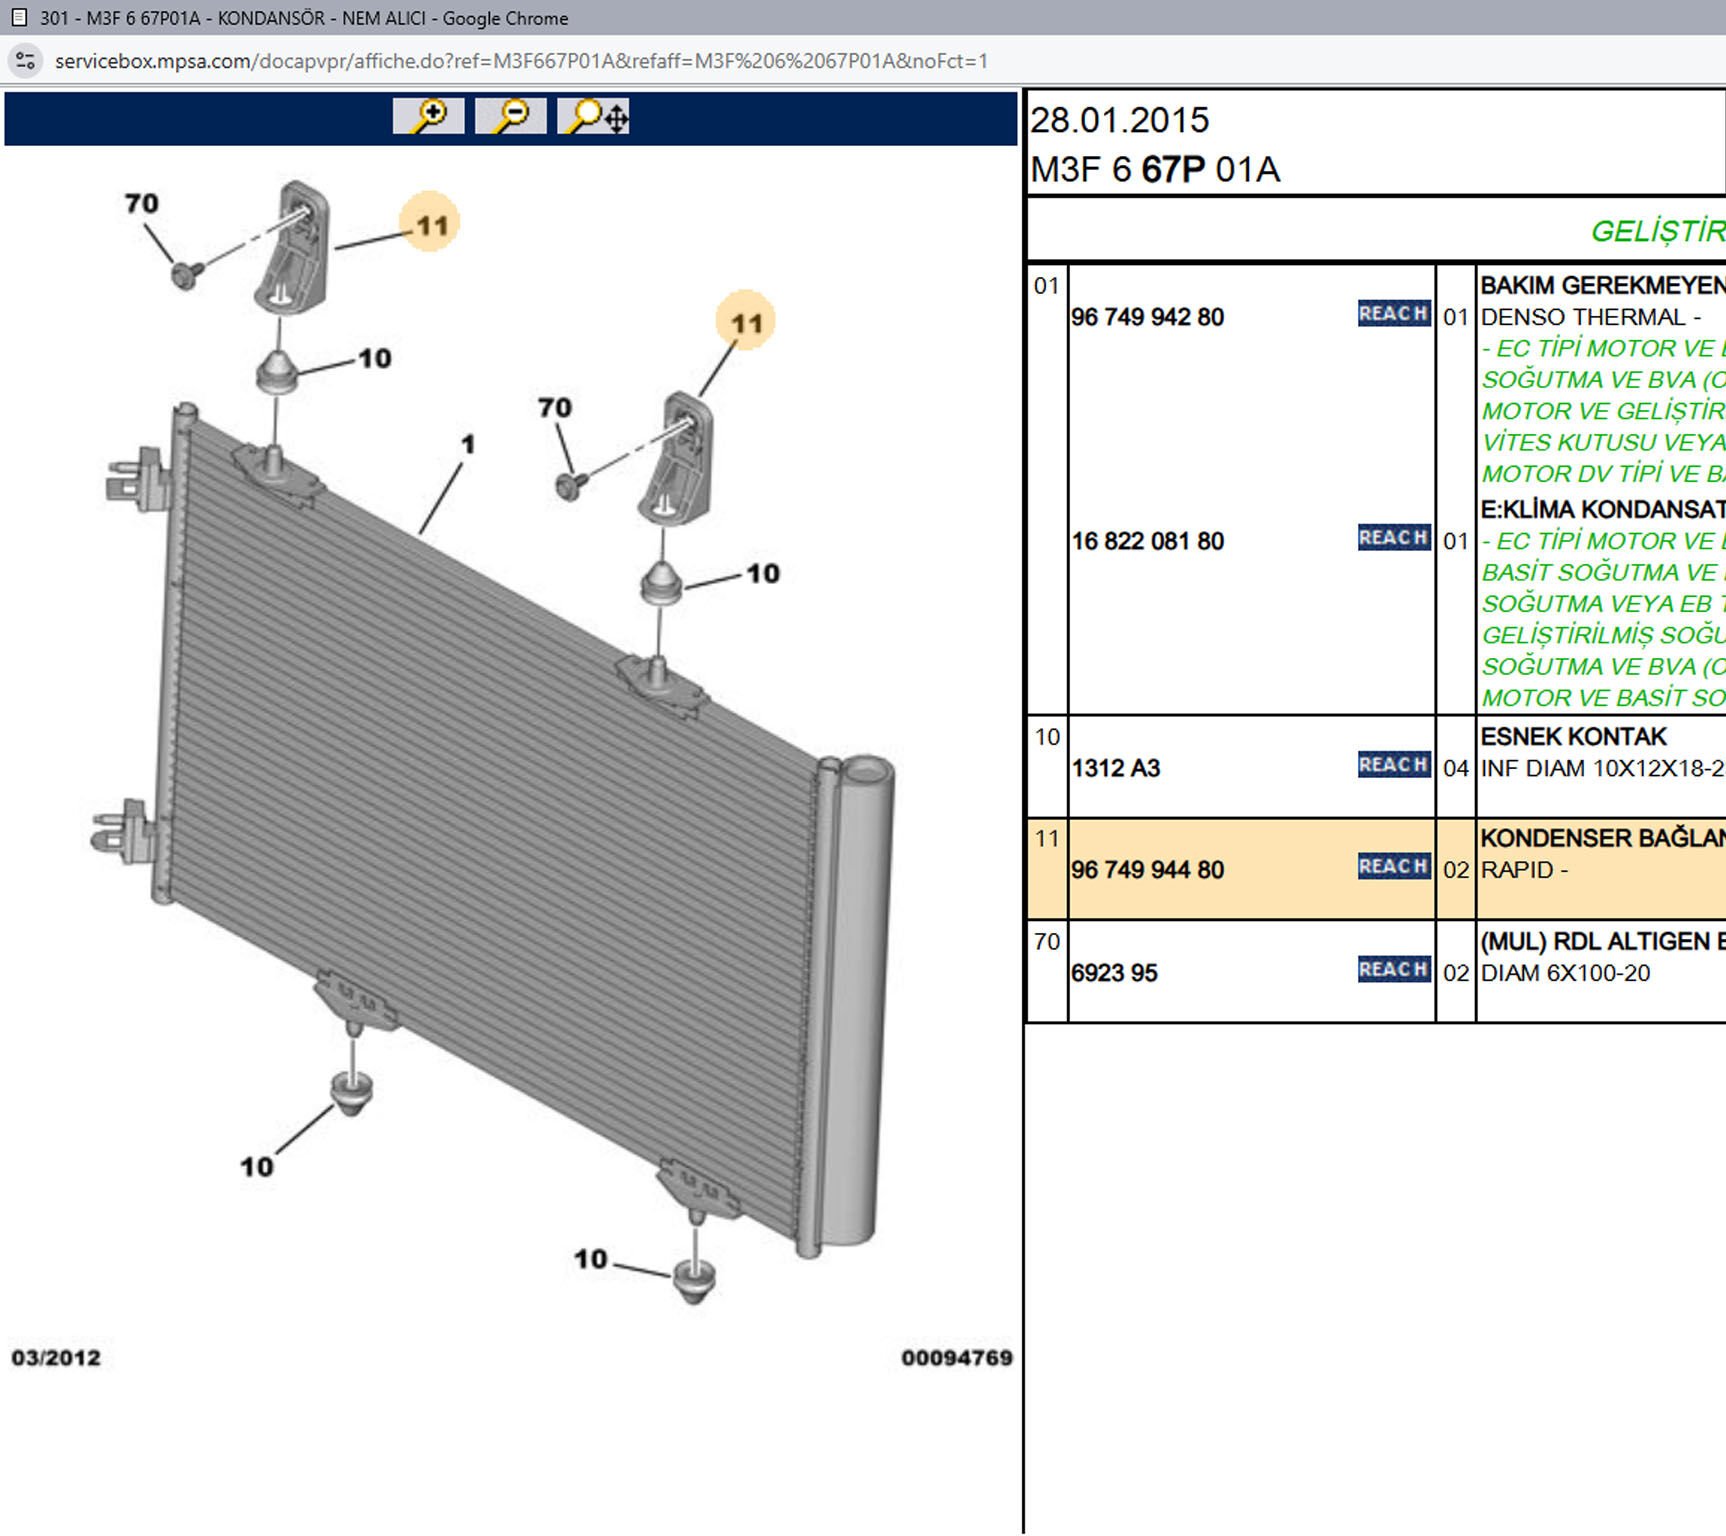This screenshot has height=1536, width=1726.
Task: Click REACH badge for part 16 822 081 80
Action: point(1393,538)
